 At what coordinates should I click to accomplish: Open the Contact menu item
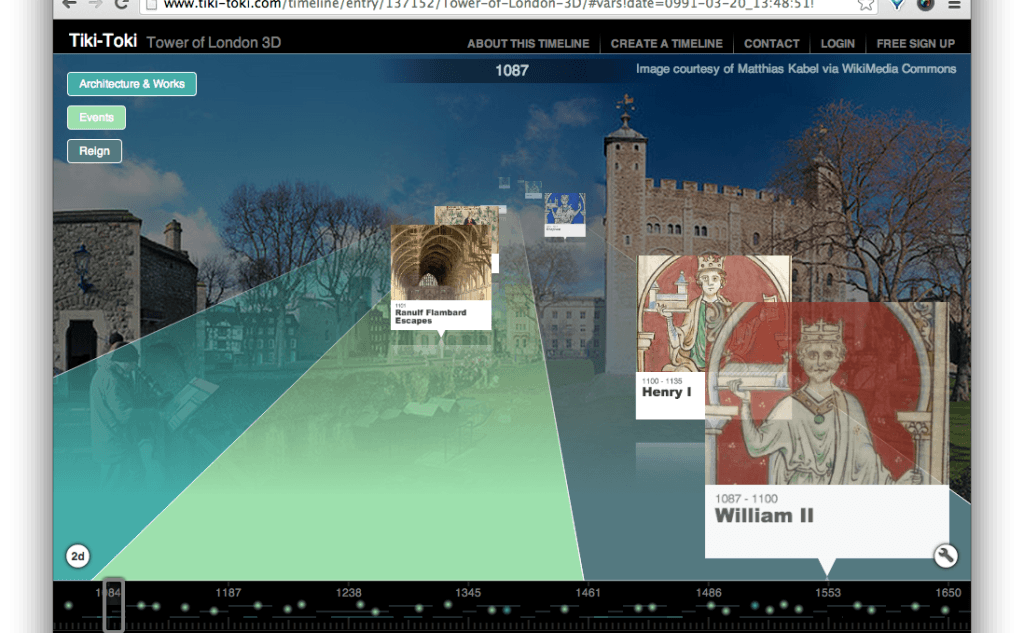(x=771, y=44)
